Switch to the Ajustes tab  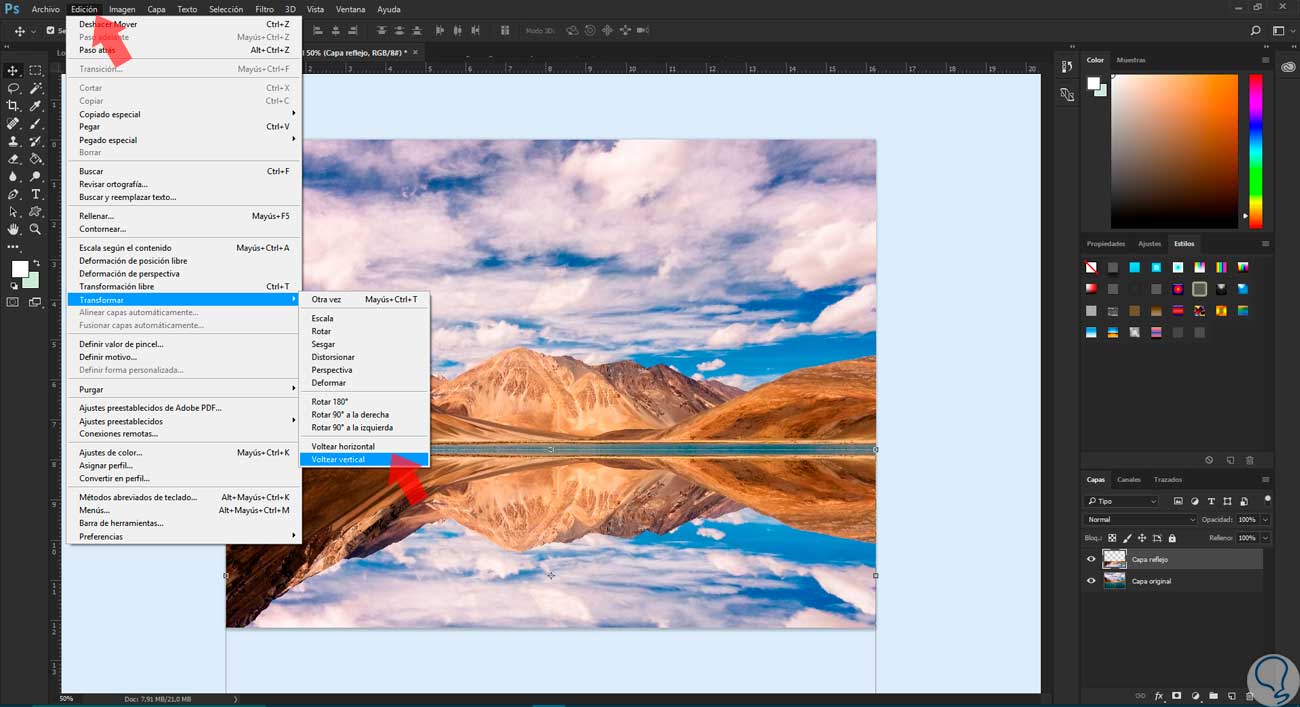[1150, 244]
